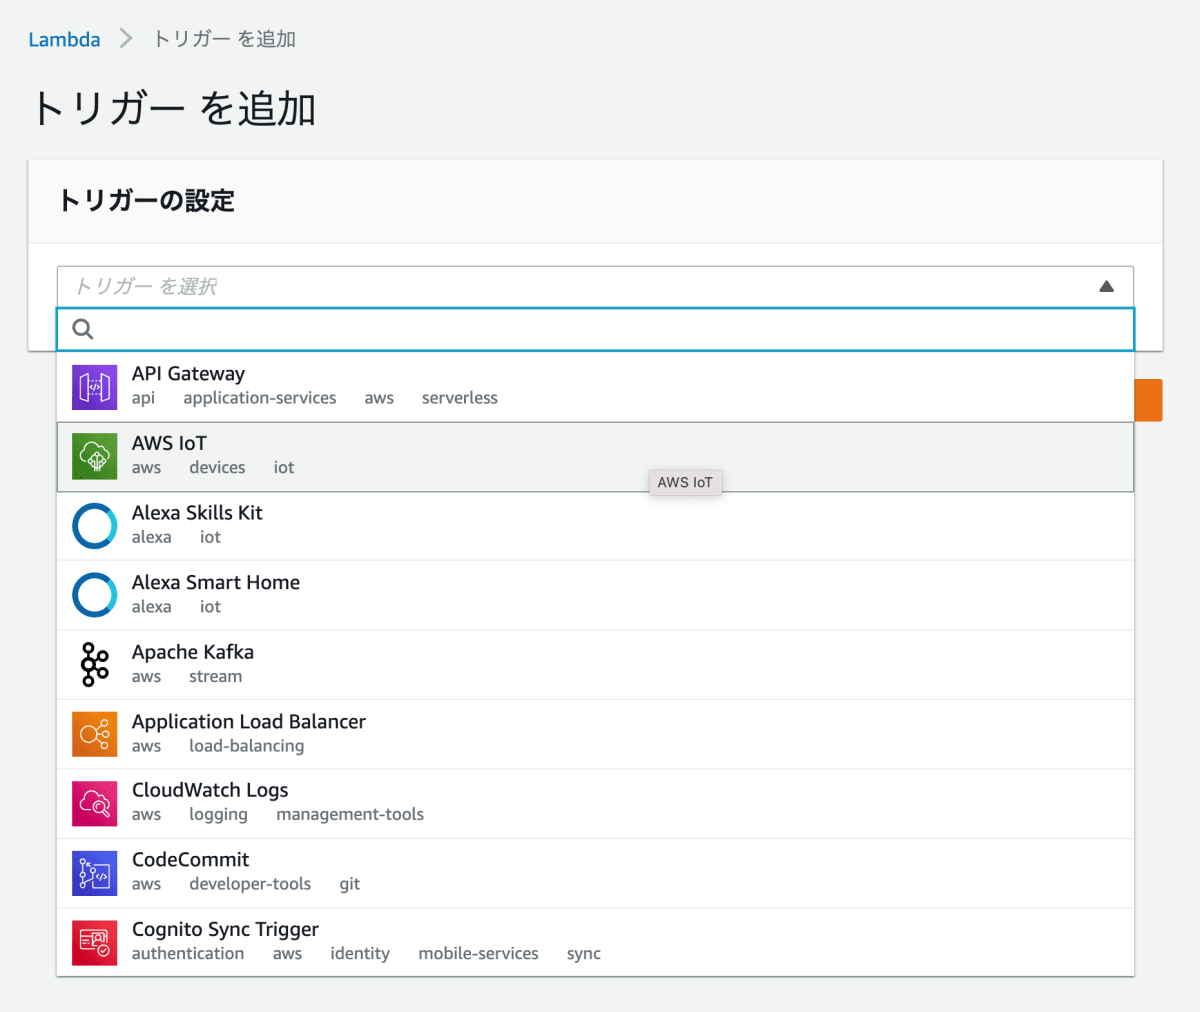Screen dimensions: 1200x1012
Task: Click the CloudWatch Logs pink icon
Action: tap(94, 804)
